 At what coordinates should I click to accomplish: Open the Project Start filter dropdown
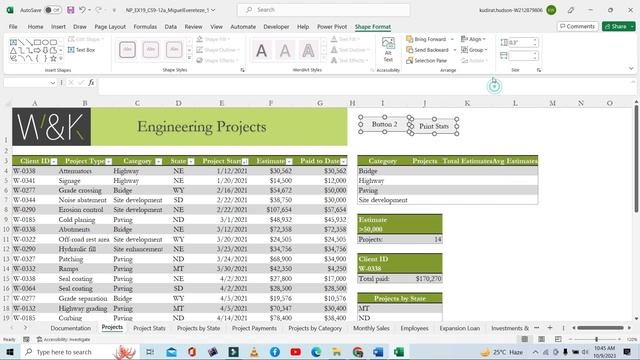point(245,162)
